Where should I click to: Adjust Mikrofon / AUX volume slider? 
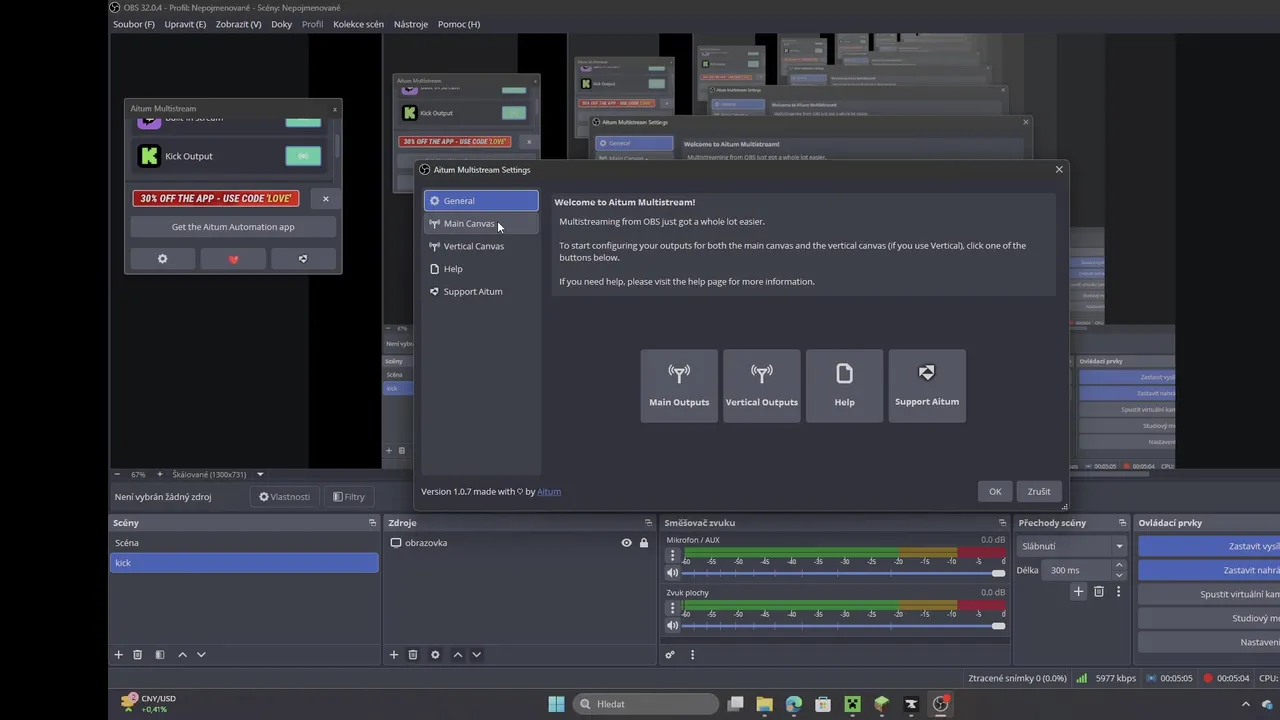point(843,573)
